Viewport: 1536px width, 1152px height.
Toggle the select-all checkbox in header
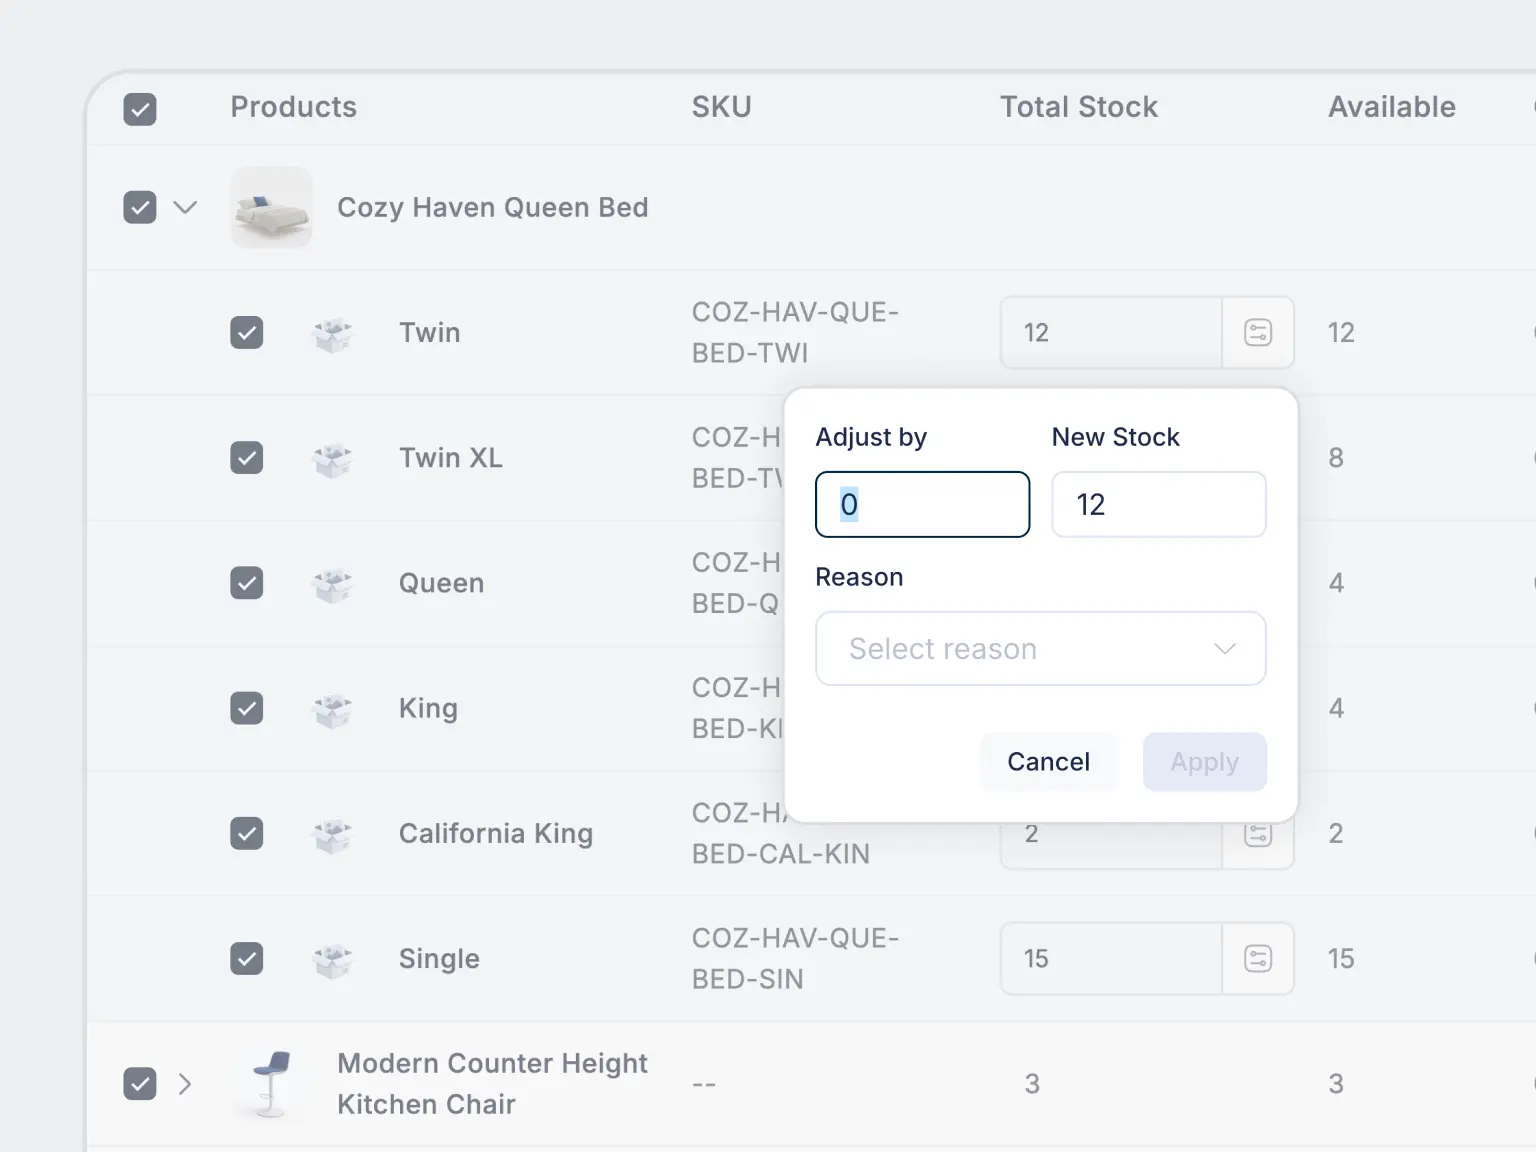point(140,109)
